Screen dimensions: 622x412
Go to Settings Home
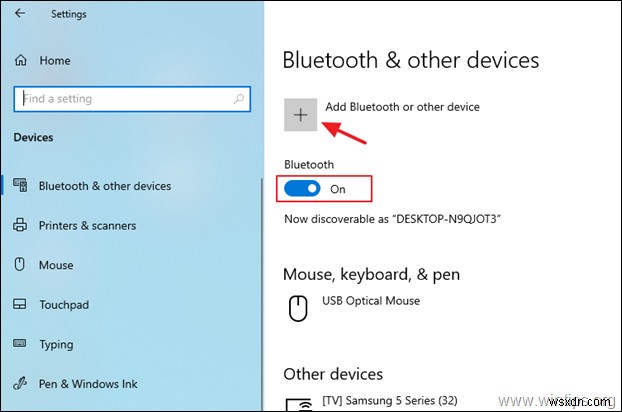point(55,61)
